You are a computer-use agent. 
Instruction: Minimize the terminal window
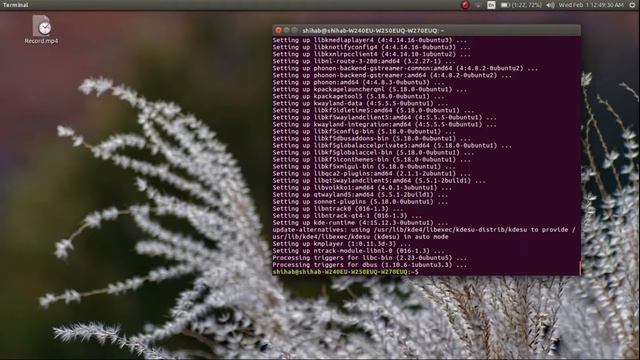(287, 30)
